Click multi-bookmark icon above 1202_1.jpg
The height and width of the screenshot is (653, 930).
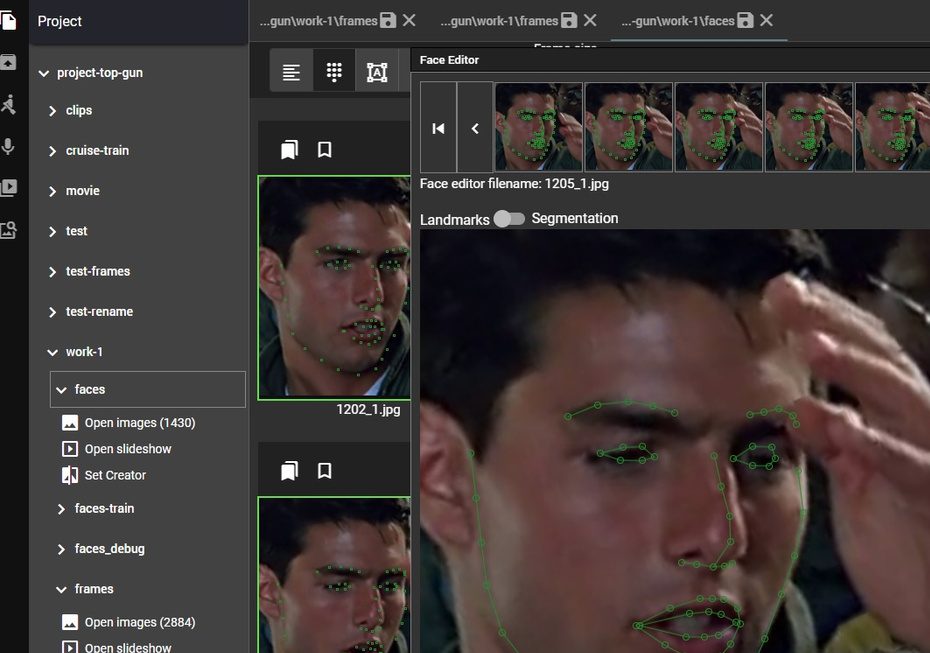pyautogui.click(x=289, y=149)
